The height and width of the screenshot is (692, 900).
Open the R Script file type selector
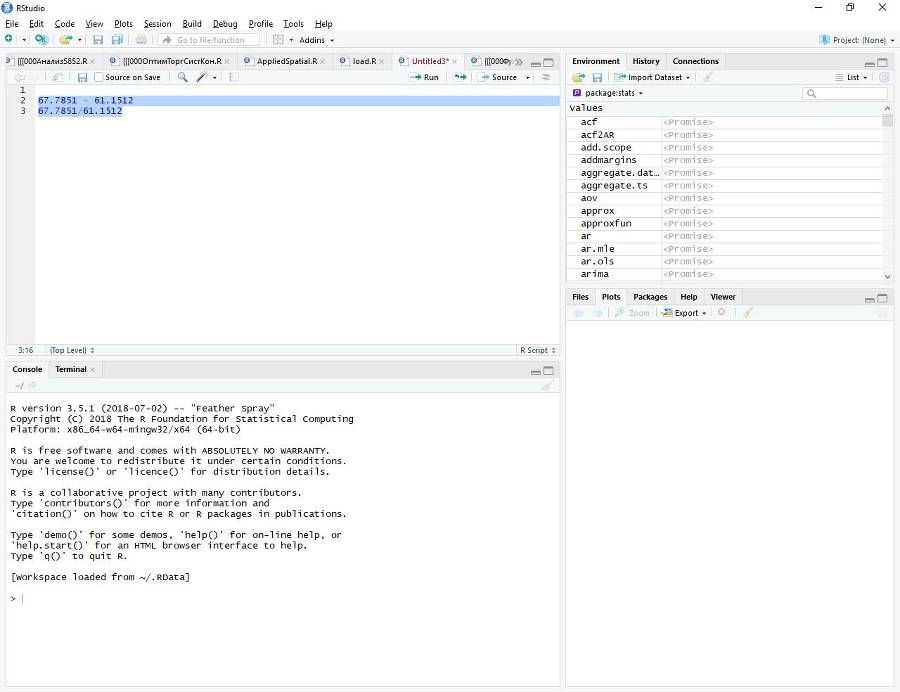[x=538, y=350]
